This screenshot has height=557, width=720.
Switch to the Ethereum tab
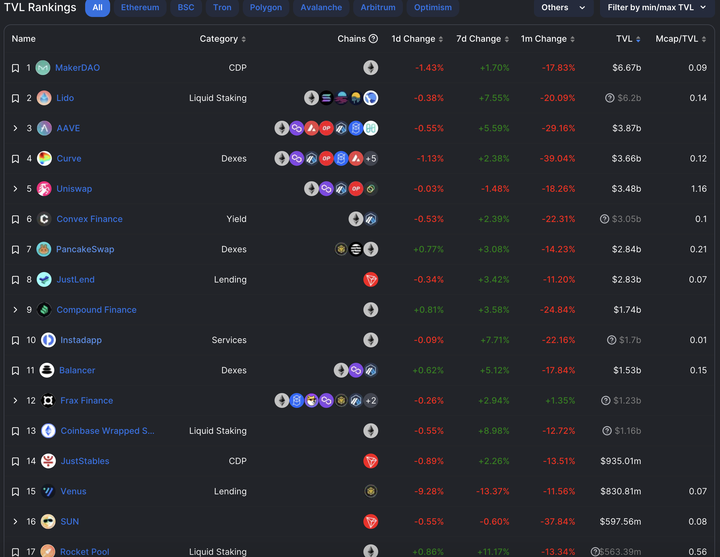click(140, 7)
